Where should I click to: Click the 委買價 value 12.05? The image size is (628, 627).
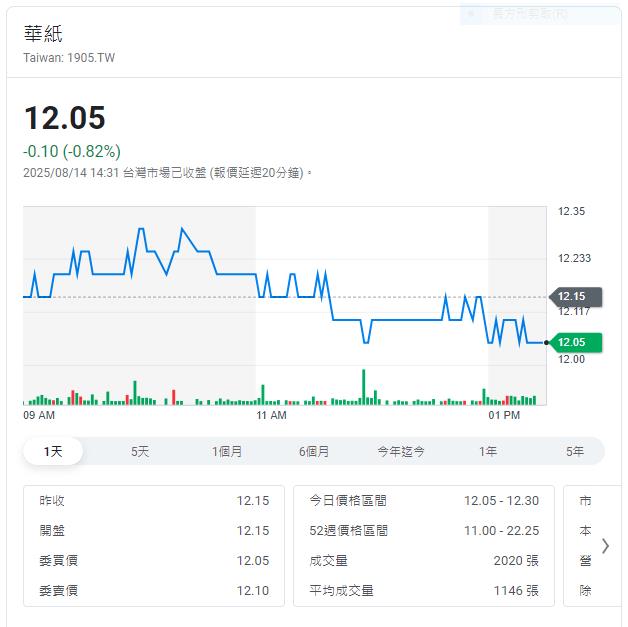[253, 561]
